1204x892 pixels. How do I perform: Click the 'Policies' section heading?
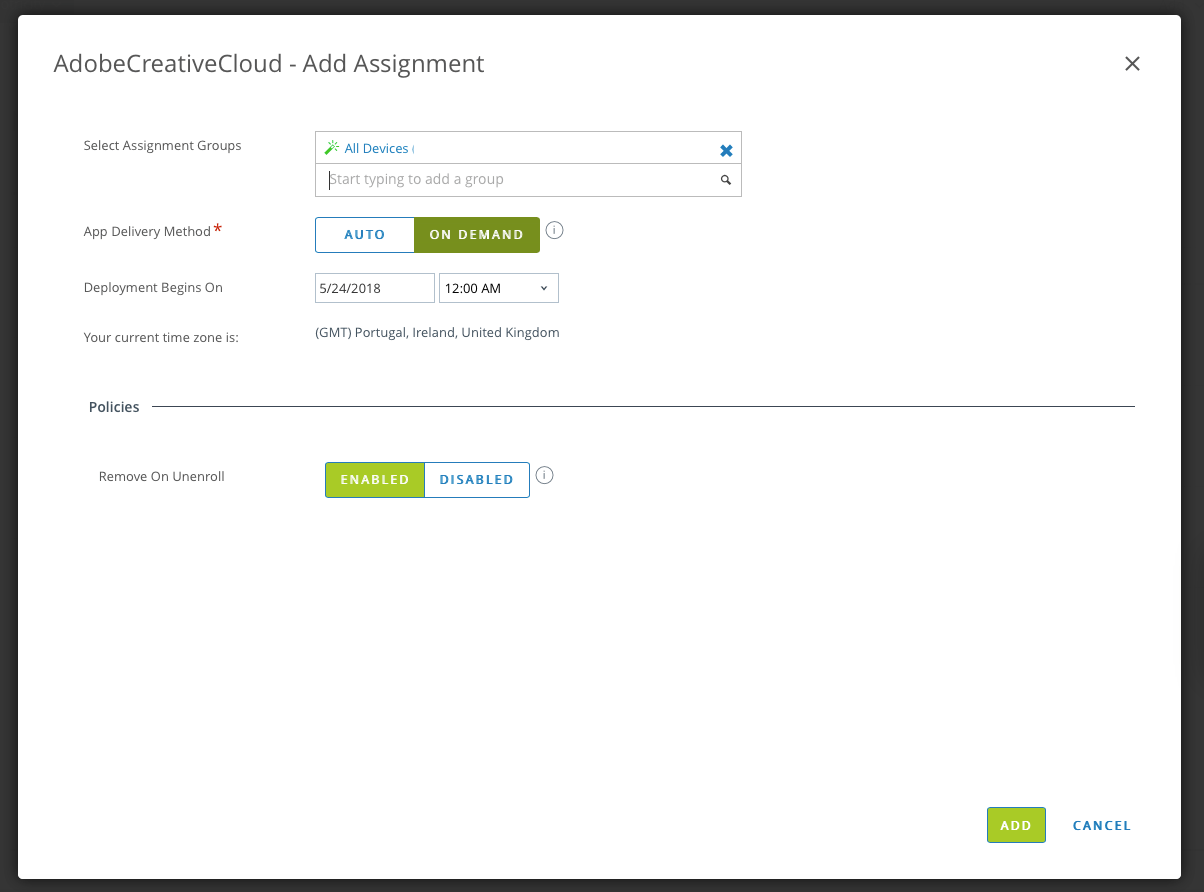click(114, 407)
